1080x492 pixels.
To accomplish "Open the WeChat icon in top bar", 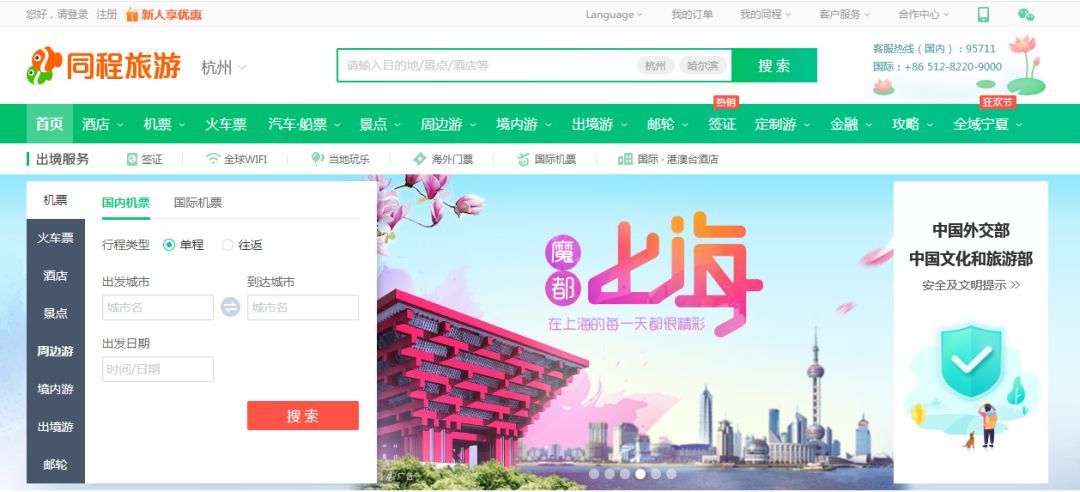I will pyautogui.click(x=1026, y=14).
